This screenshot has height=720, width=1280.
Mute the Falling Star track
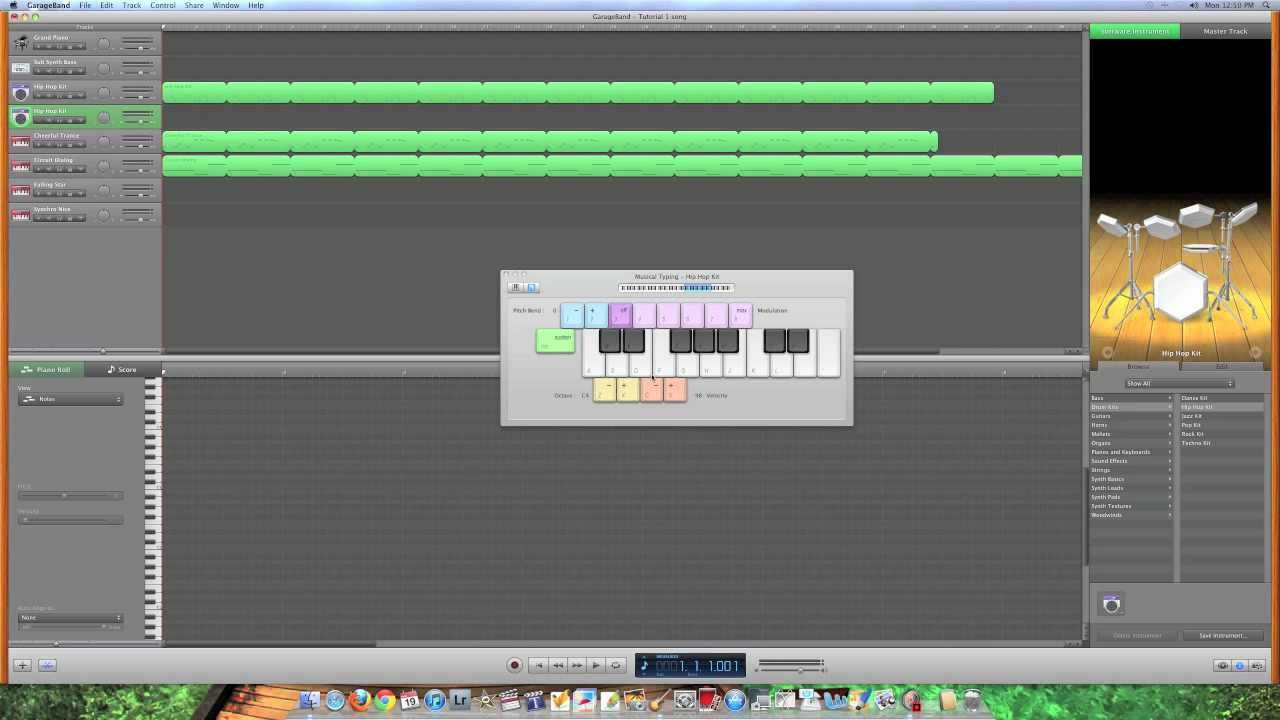(47, 194)
